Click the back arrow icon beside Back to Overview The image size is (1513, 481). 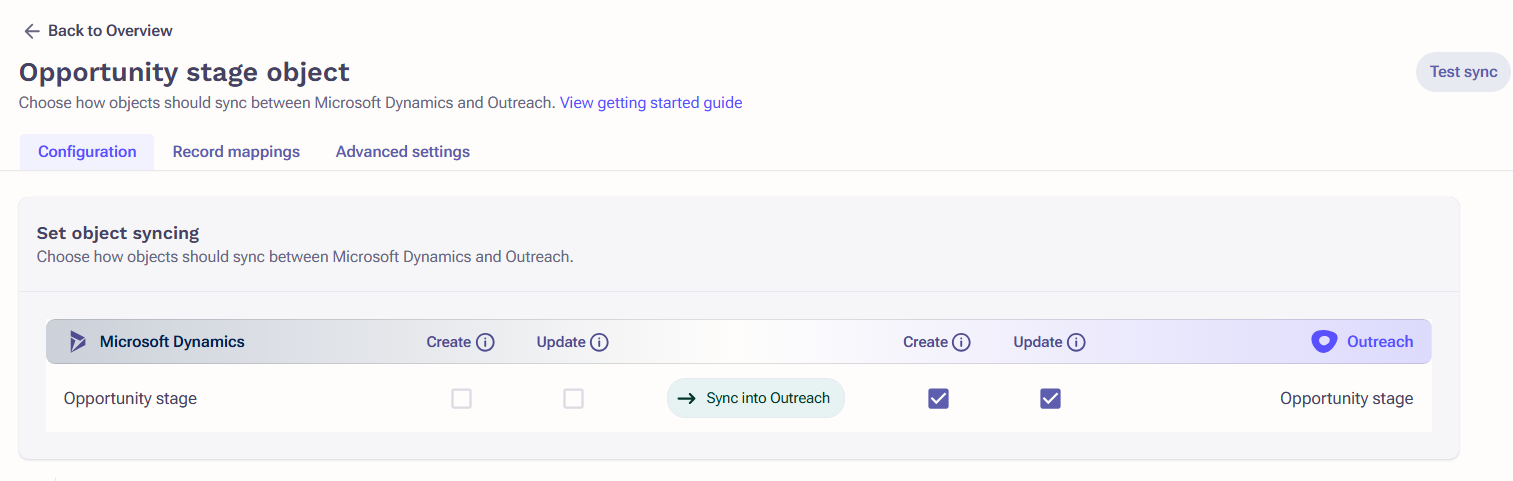pyautogui.click(x=32, y=31)
